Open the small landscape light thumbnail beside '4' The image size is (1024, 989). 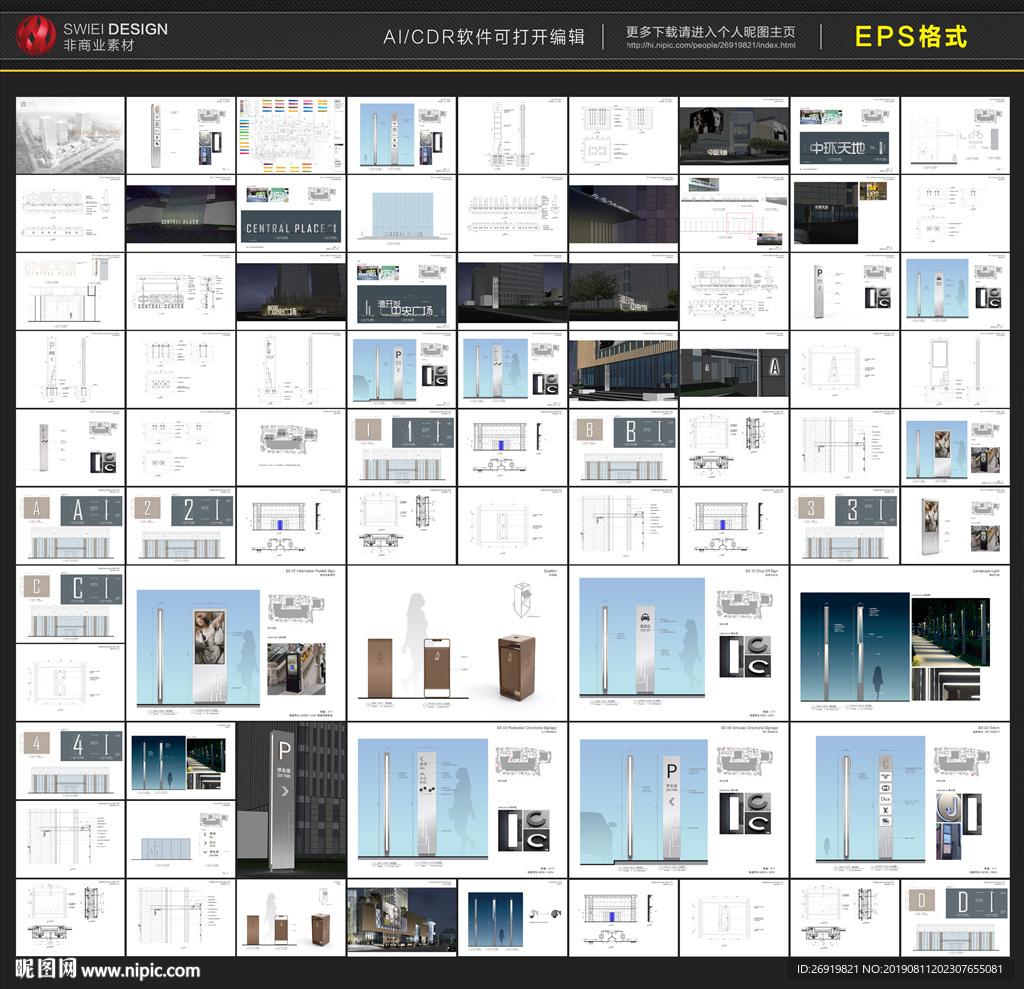pos(180,760)
